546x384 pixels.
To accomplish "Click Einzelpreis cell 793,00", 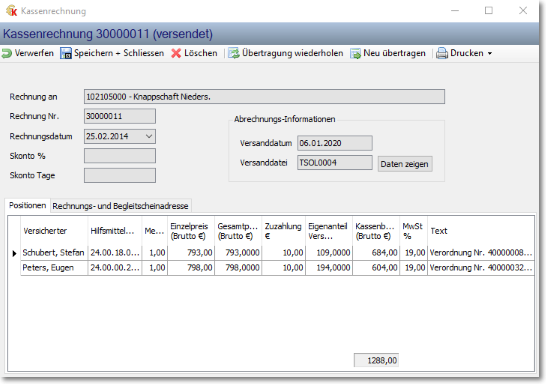I will 191,253.
